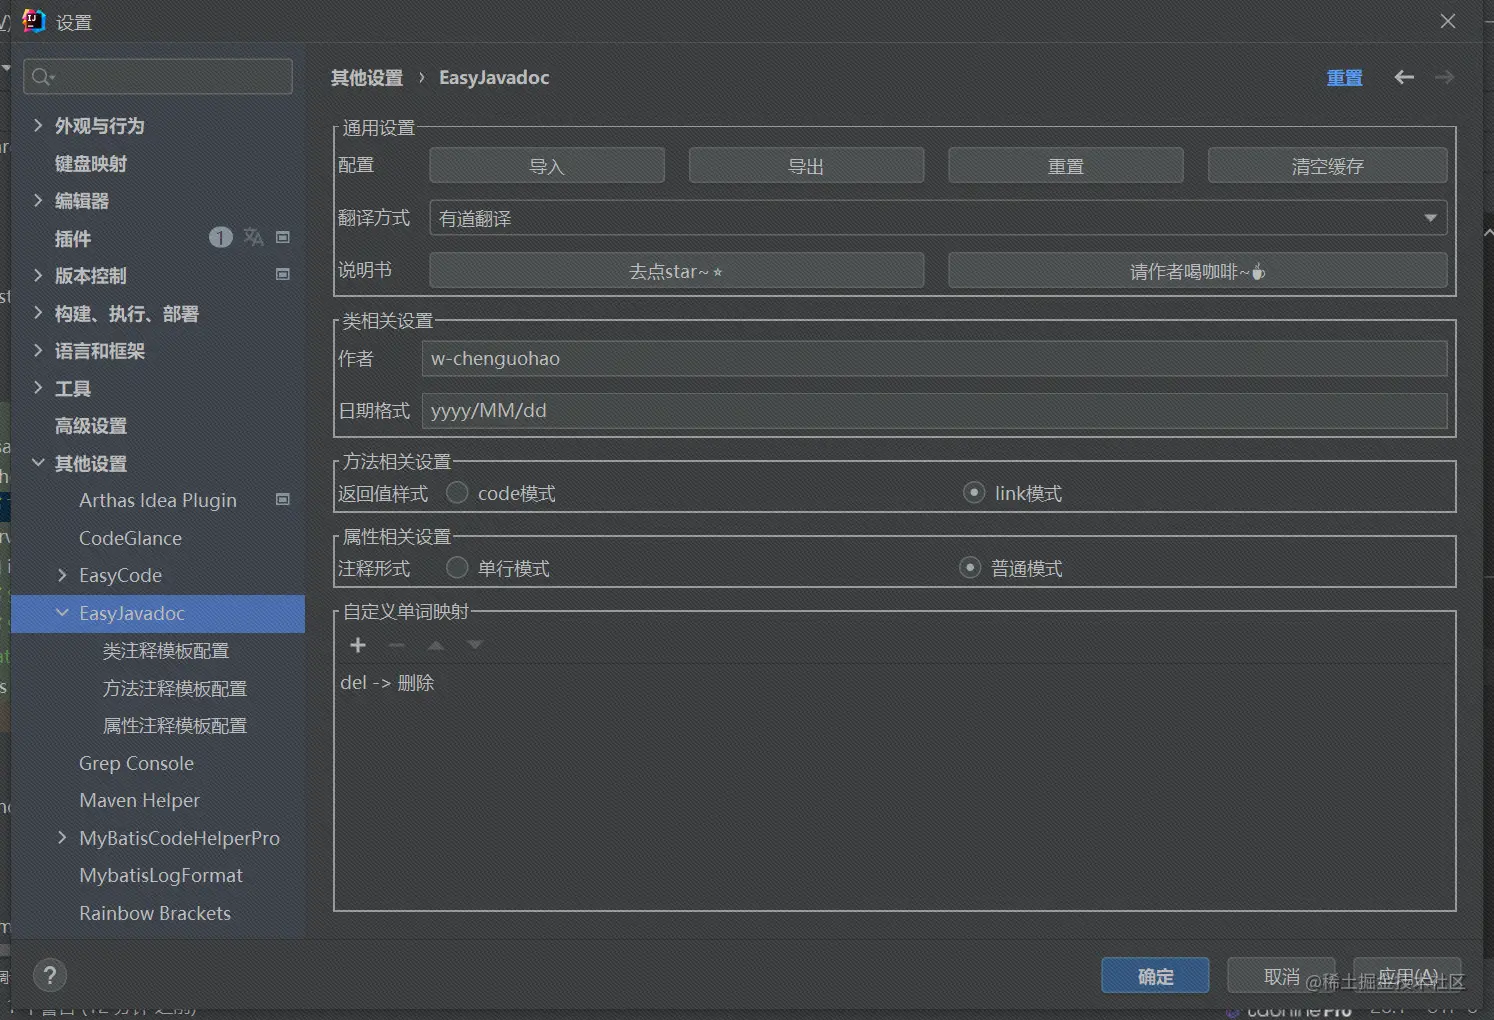Viewport: 1494px width, 1020px height.
Task: Open 键盘映射 settings page
Action: pos(91,163)
